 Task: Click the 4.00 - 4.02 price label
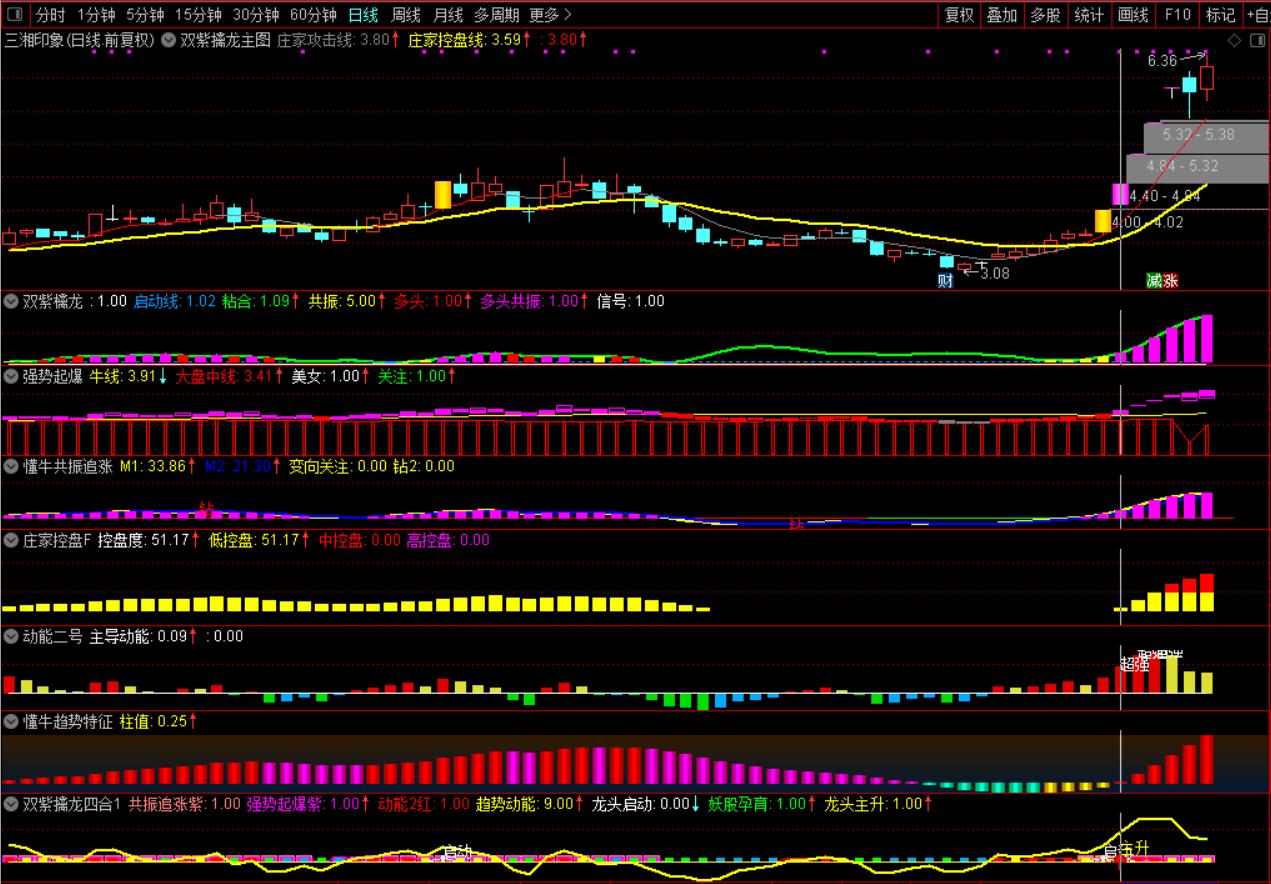1148,222
